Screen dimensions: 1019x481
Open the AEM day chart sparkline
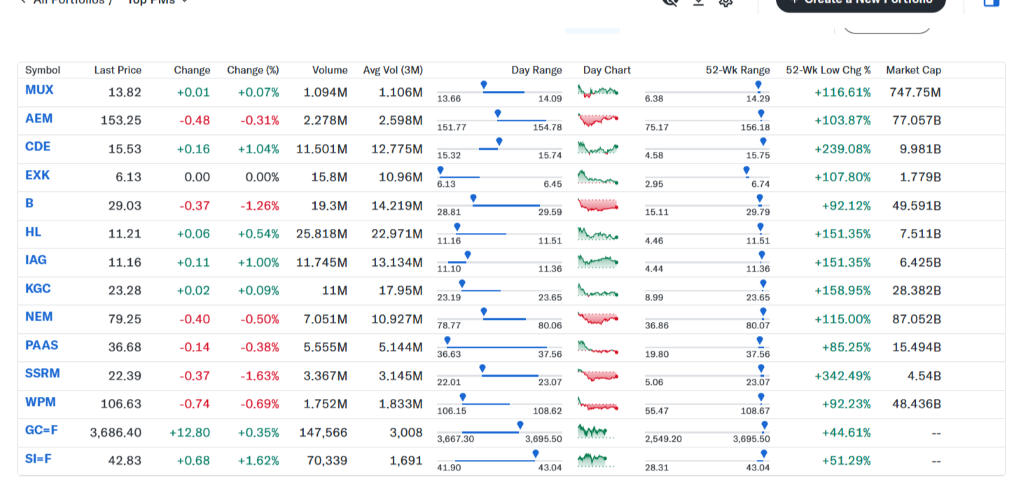coord(598,121)
